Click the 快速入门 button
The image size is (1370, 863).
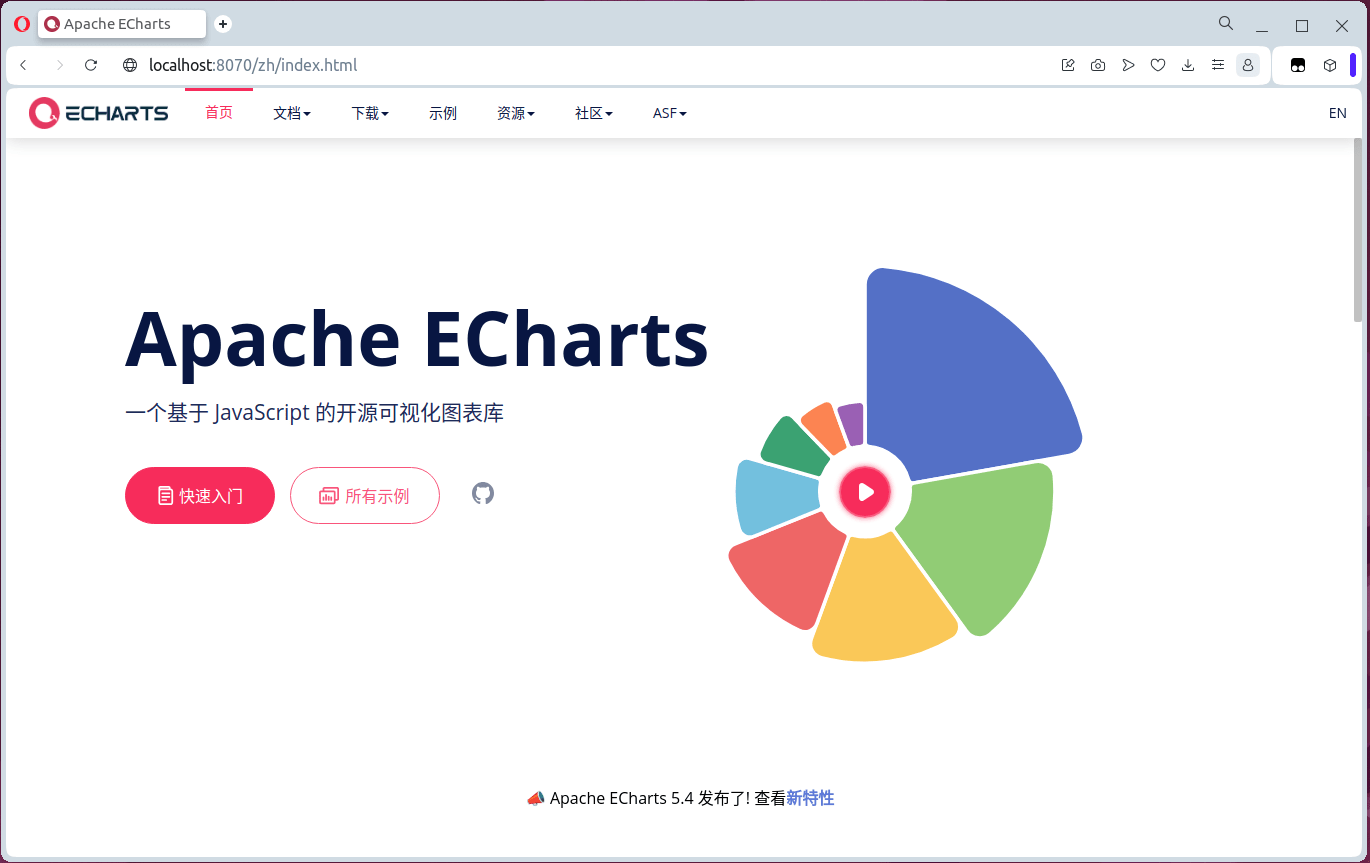point(200,495)
